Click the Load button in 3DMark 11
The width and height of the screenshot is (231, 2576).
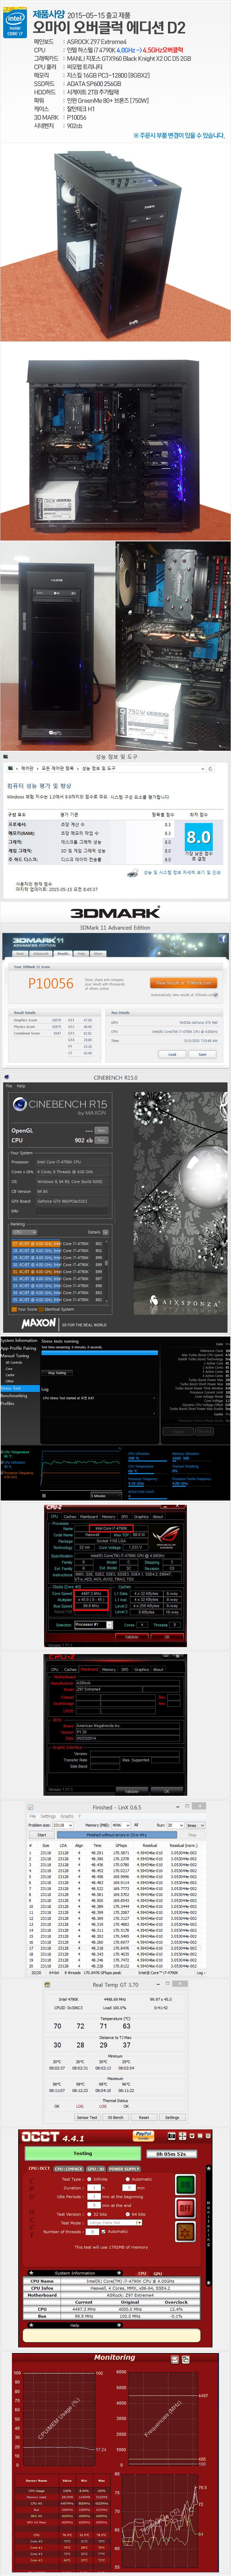pyautogui.click(x=171, y=1054)
